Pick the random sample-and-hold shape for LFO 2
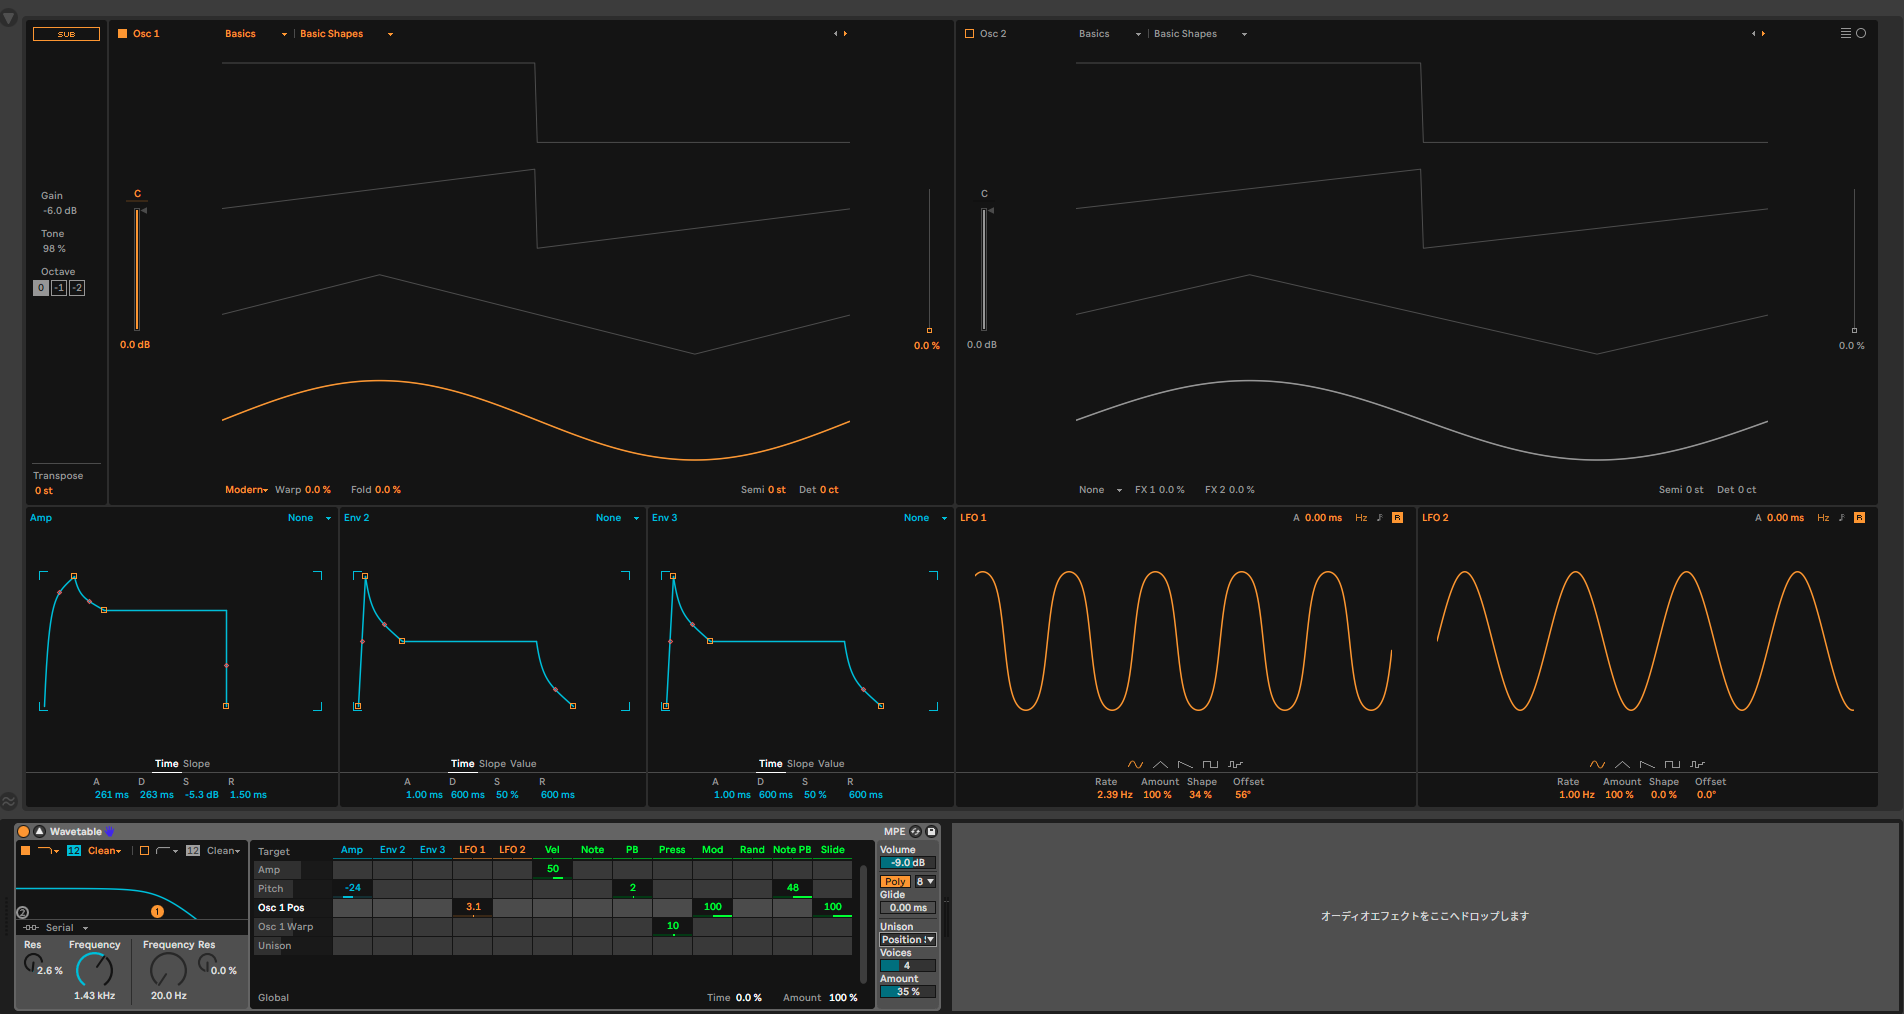The height and width of the screenshot is (1014, 1904). (1697, 765)
